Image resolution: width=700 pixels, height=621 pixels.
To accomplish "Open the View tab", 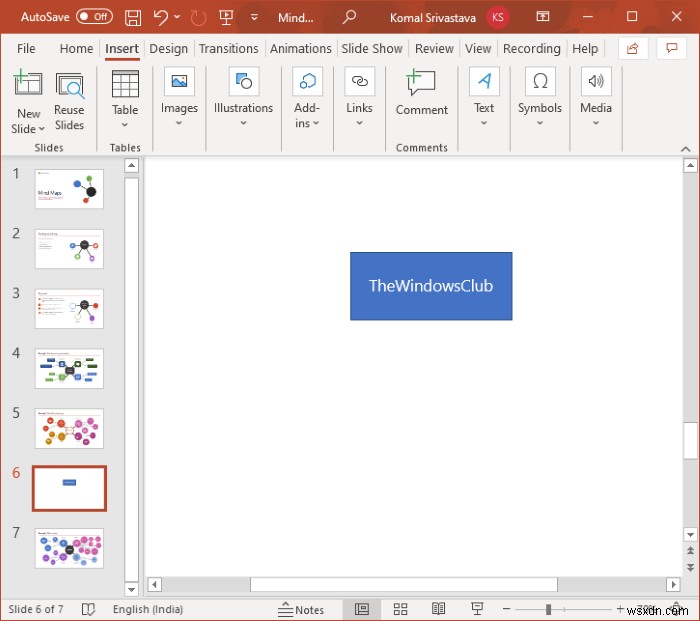I will 478,48.
